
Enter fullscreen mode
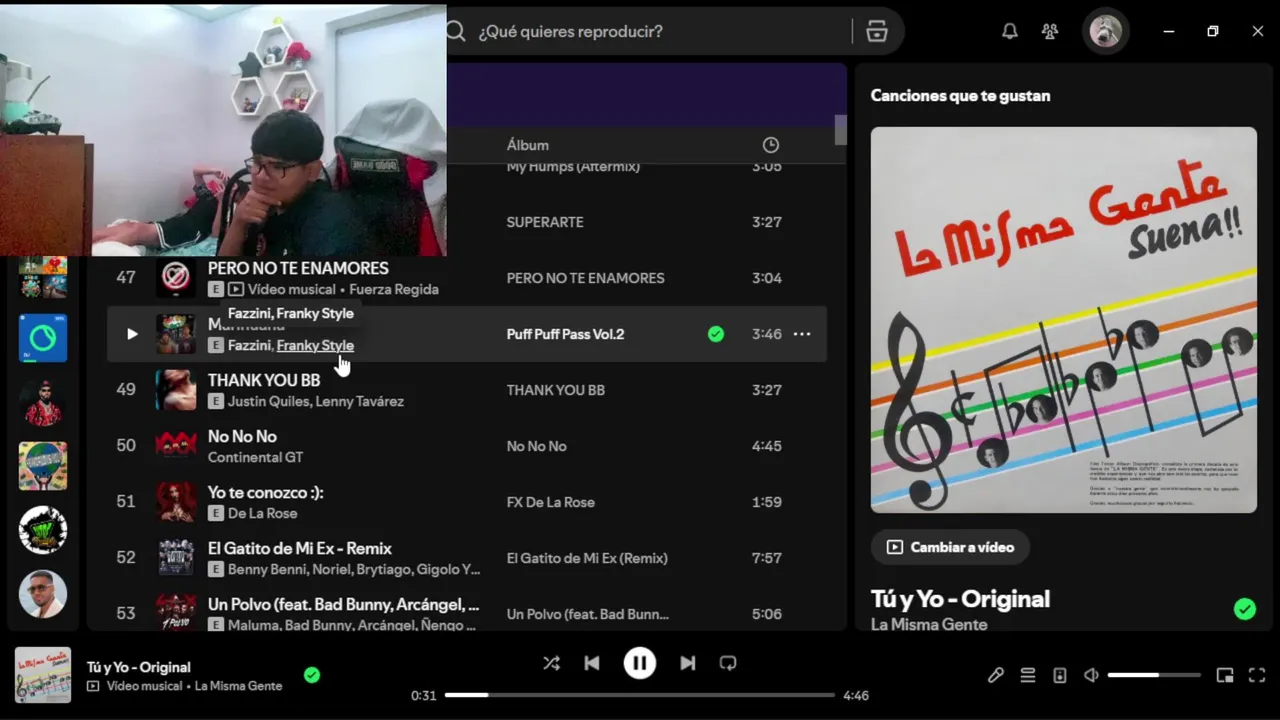click(x=1258, y=675)
